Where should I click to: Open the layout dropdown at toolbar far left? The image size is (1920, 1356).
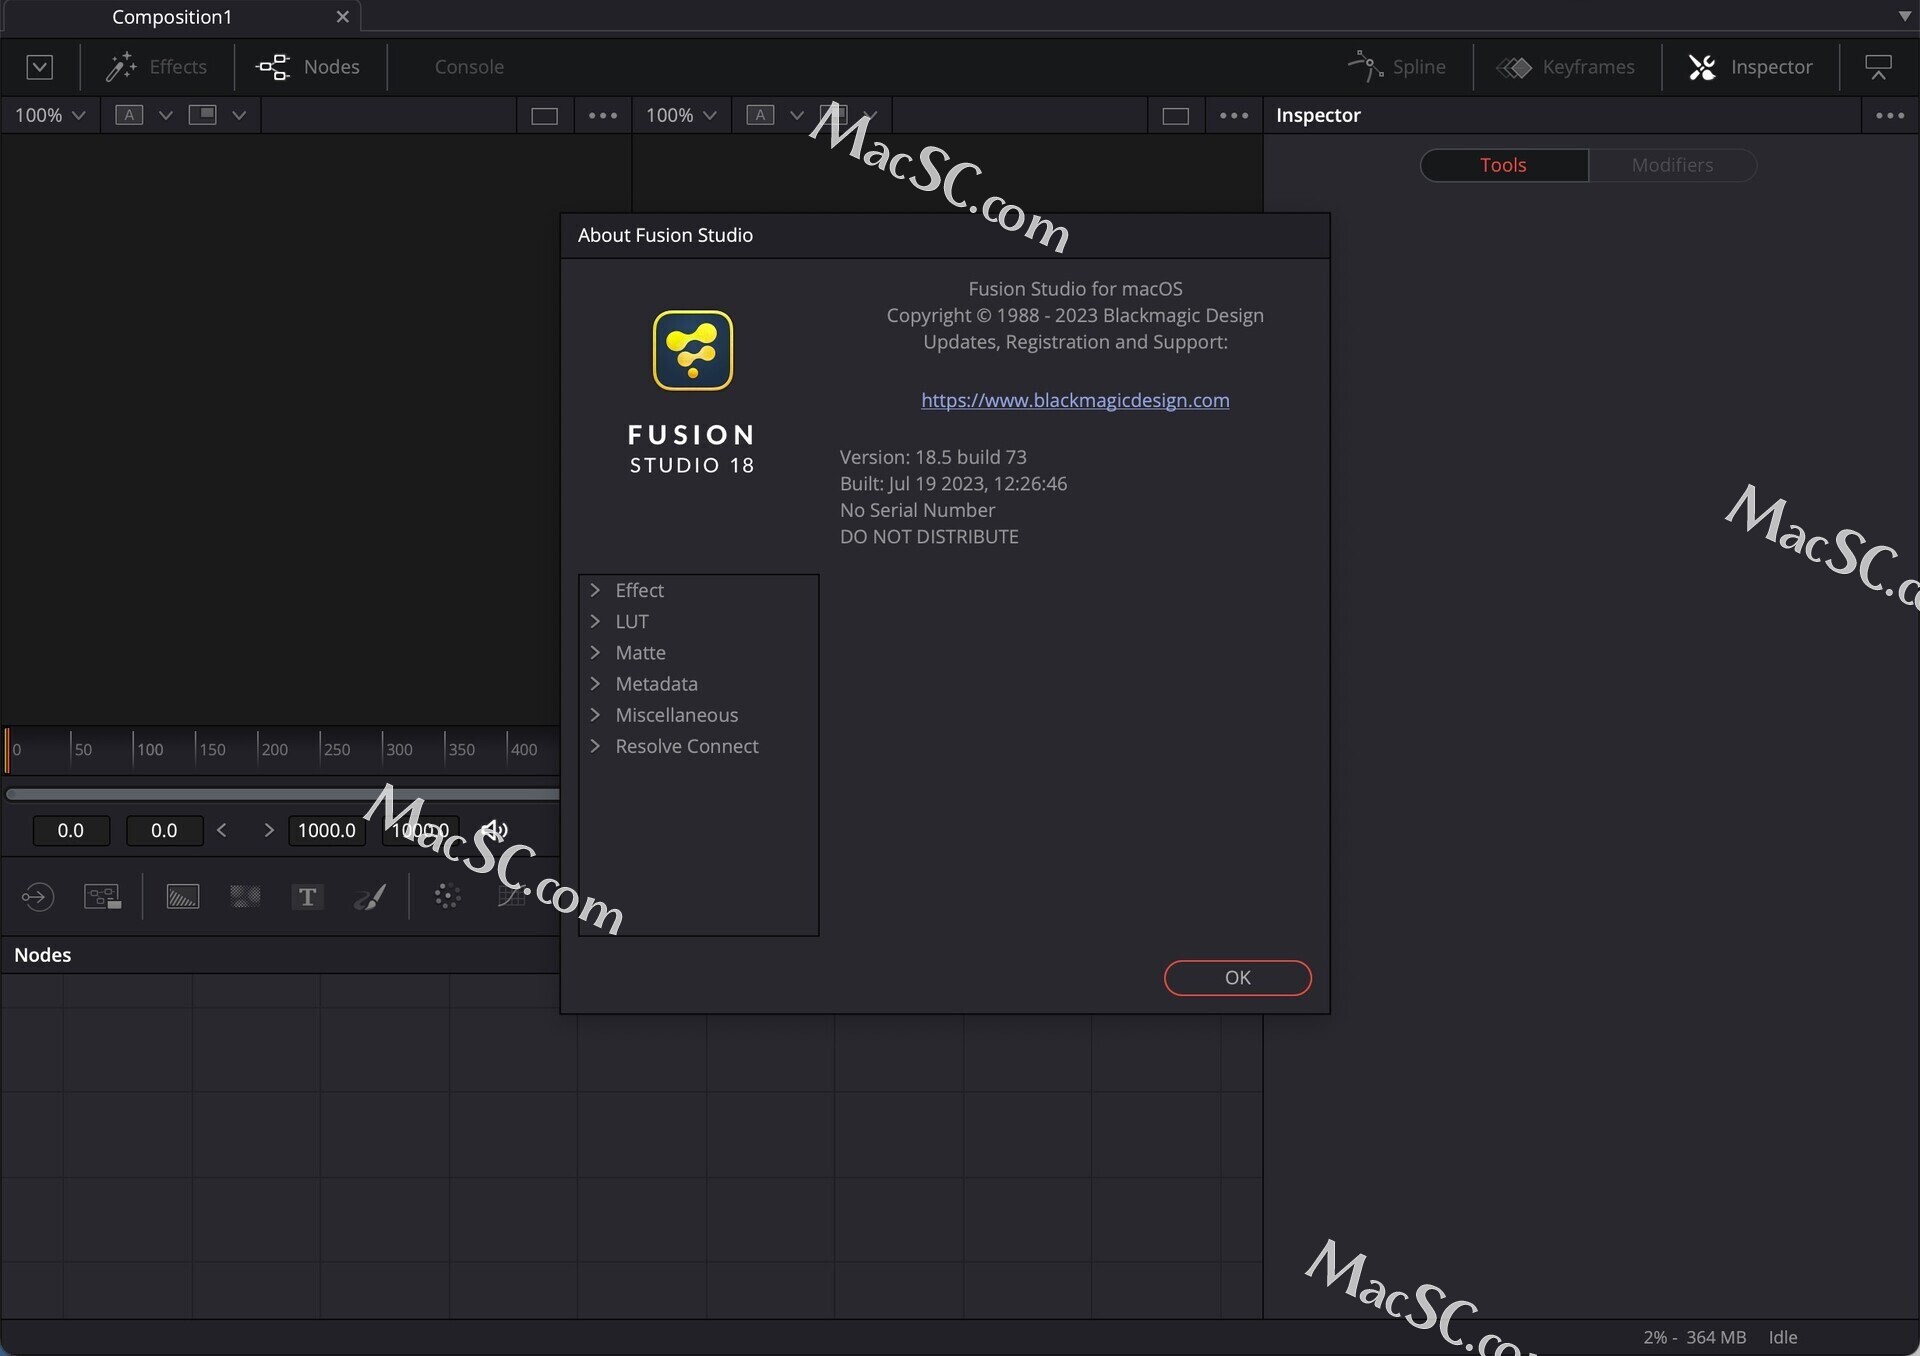pyautogui.click(x=39, y=67)
